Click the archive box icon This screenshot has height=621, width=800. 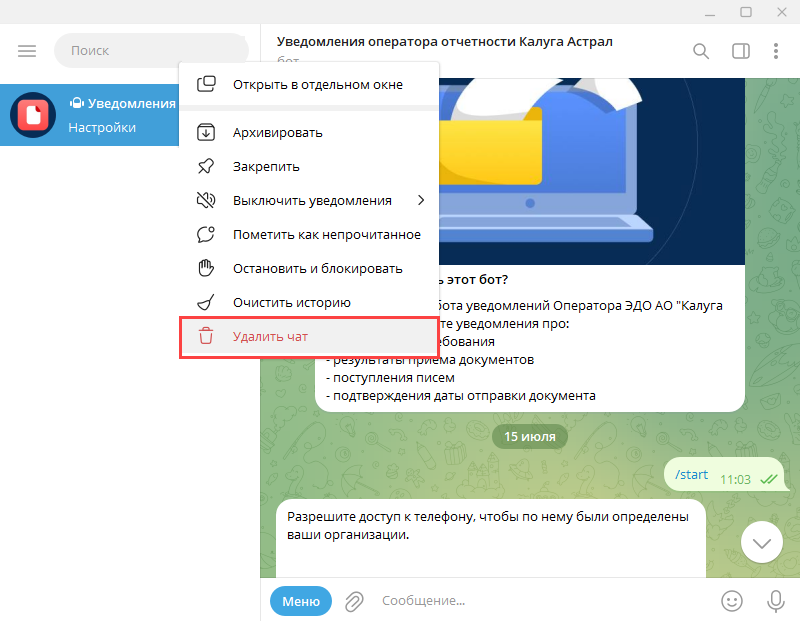(x=206, y=133)
